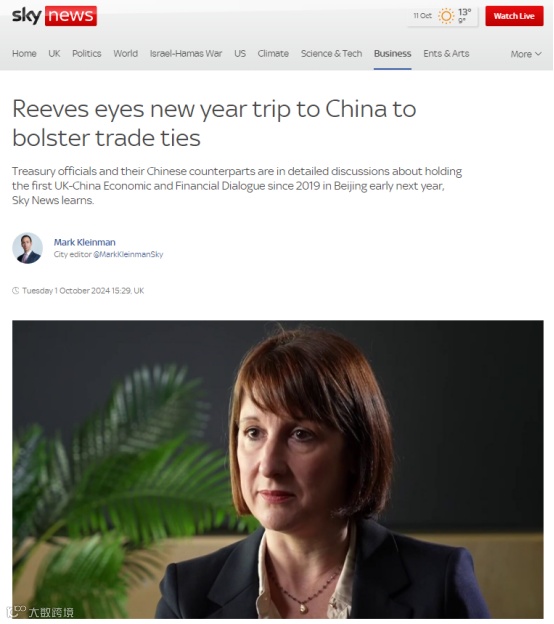Expand the More navigation dropdown
Image resolution: width=554 pixels, height=624 pixels.
526,54
